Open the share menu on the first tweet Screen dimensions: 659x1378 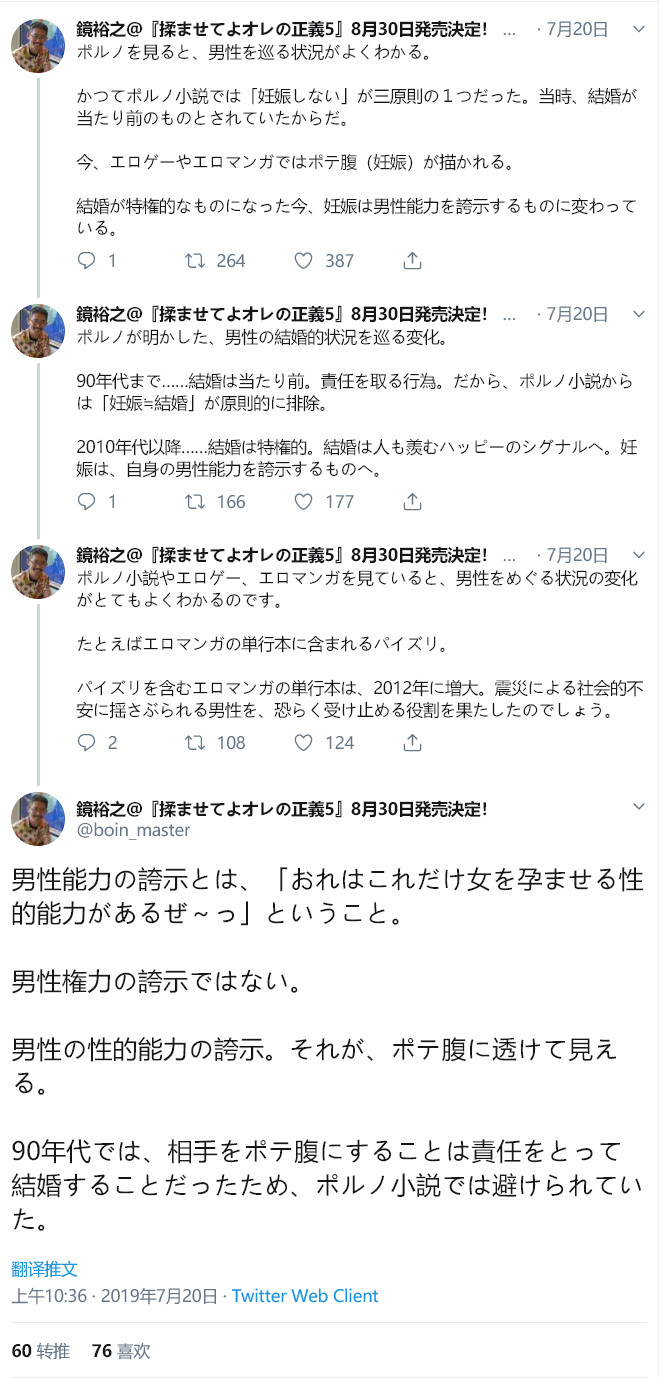tap(411, 260)
